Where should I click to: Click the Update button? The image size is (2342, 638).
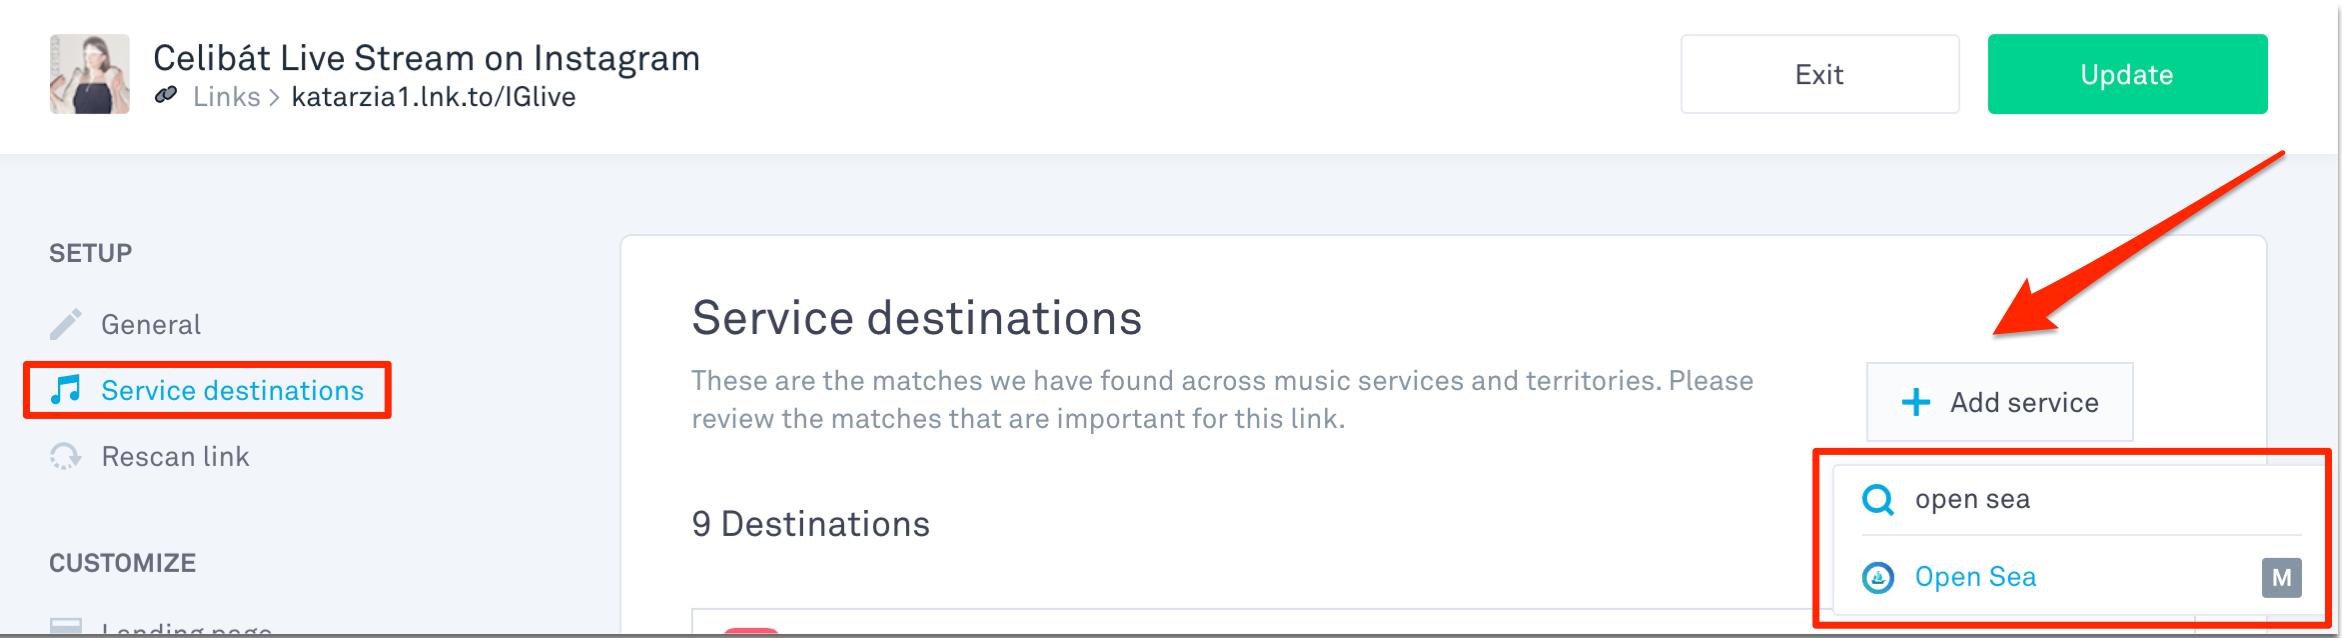pyautogui.click(x=2126, y=74)
